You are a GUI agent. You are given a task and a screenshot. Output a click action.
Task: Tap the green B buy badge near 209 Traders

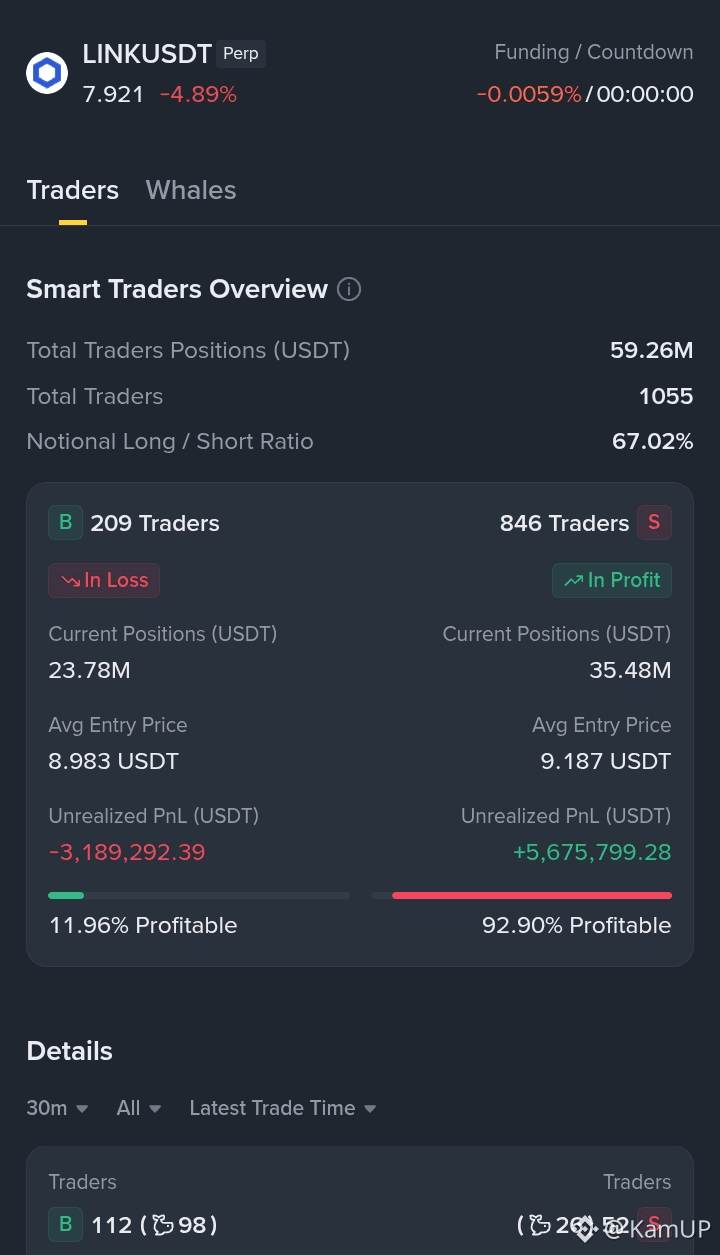coord(65,522)
